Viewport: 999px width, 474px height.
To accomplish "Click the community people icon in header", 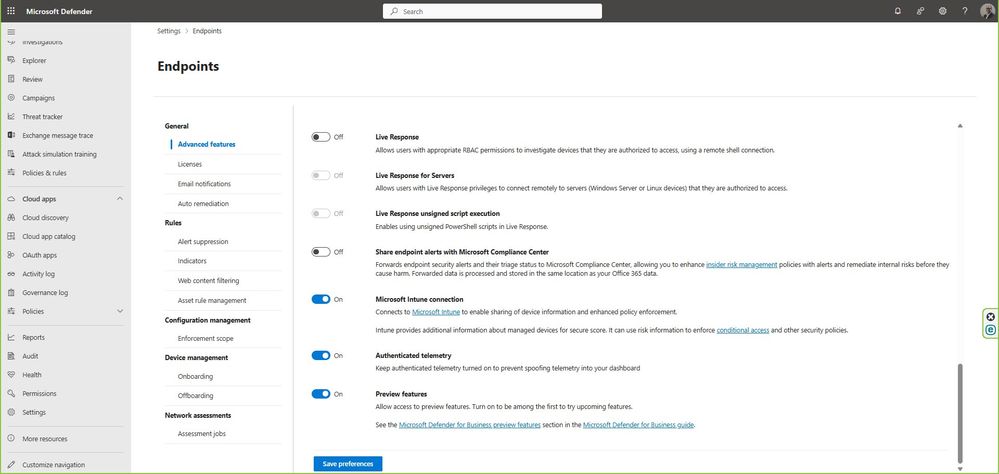I will pyautogui.click(x=920, y=11).
